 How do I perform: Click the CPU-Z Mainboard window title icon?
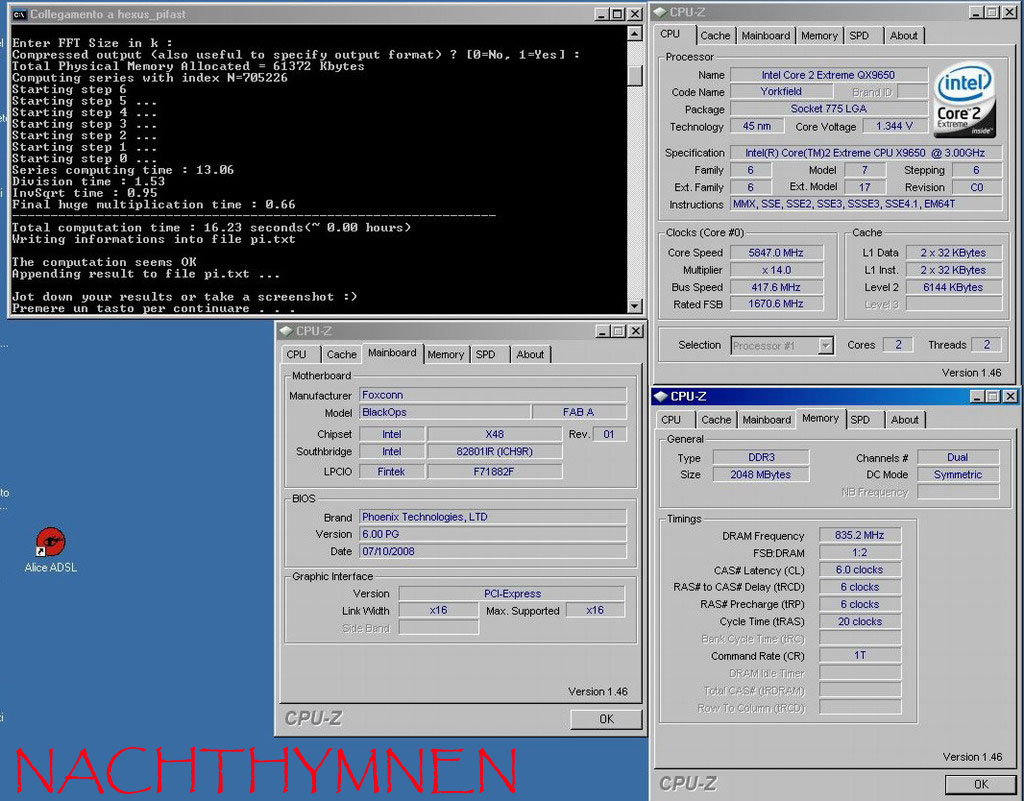coord(286,331)
